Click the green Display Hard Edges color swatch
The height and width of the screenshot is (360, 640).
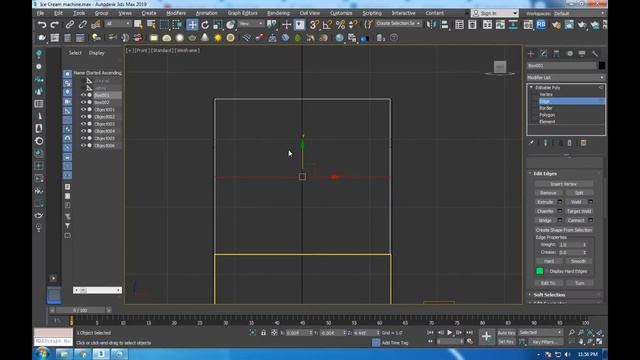(x=540, y=271)
